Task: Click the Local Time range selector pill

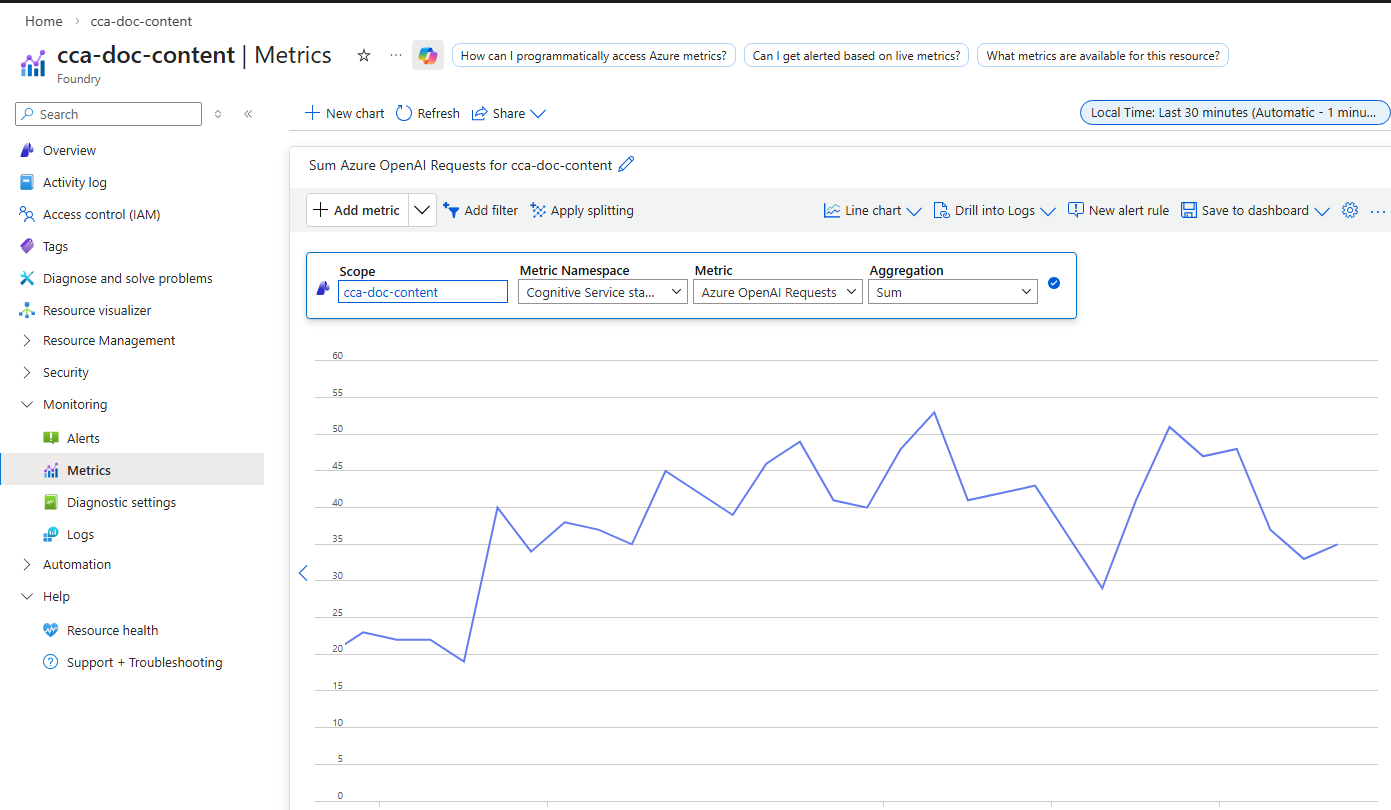Action: 1235,112
